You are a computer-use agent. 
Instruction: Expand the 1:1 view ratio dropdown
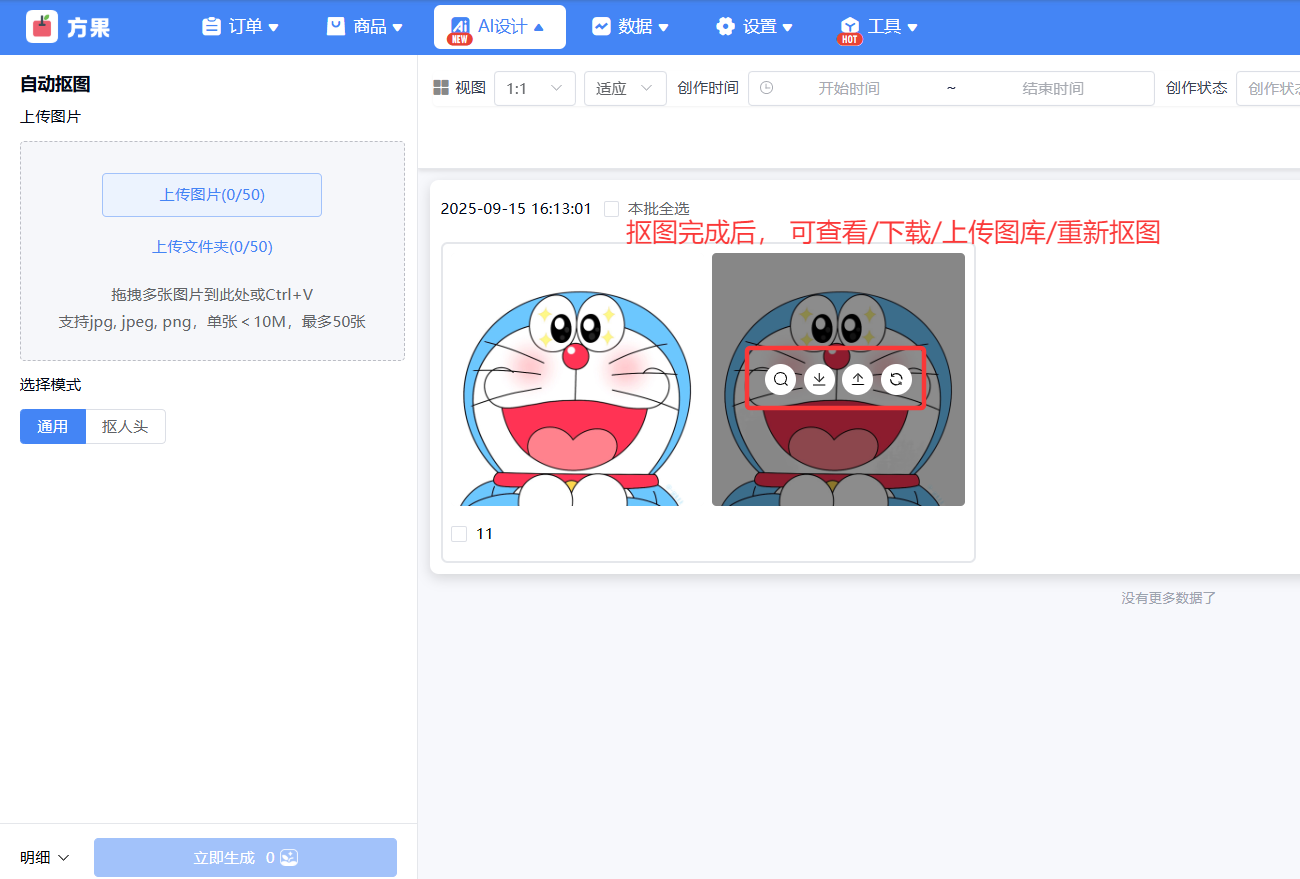point(535,88)
